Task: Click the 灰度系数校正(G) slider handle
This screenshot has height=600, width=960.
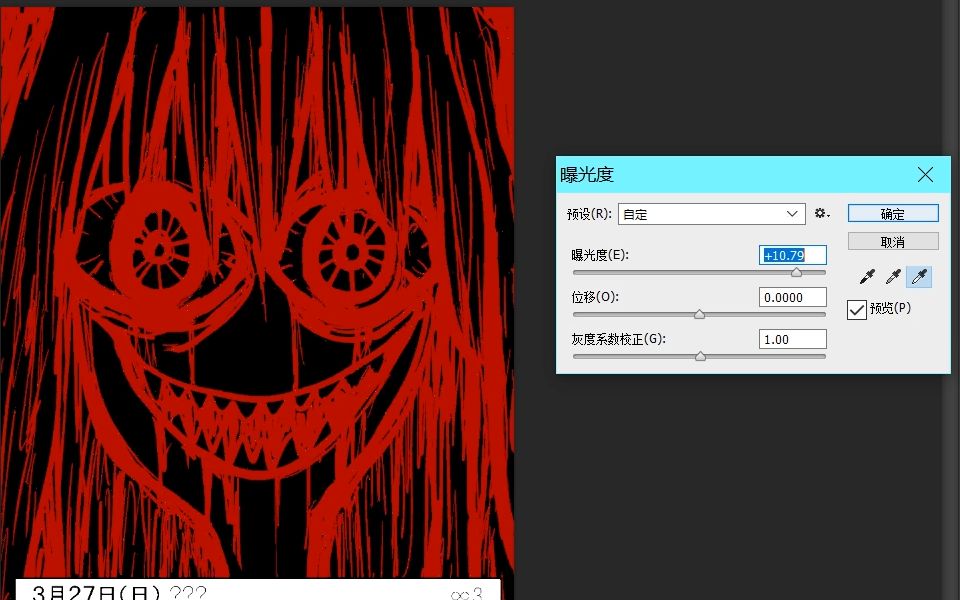Action: (700, 356)
